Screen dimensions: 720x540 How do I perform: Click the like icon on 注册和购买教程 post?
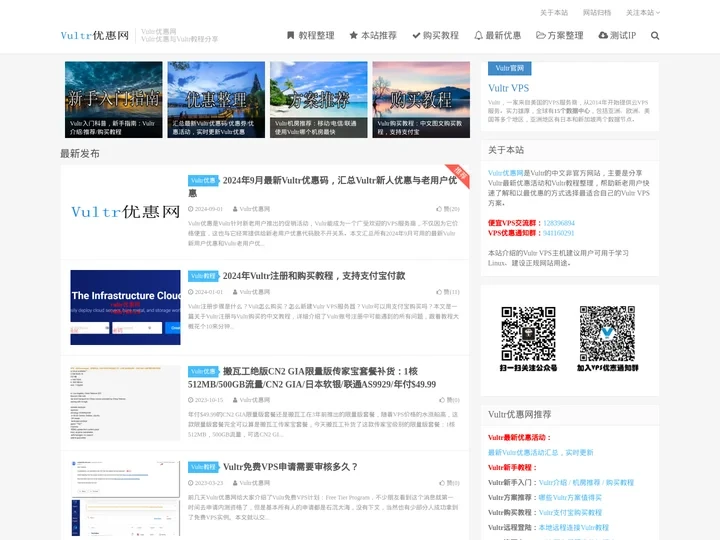(439, 292)
